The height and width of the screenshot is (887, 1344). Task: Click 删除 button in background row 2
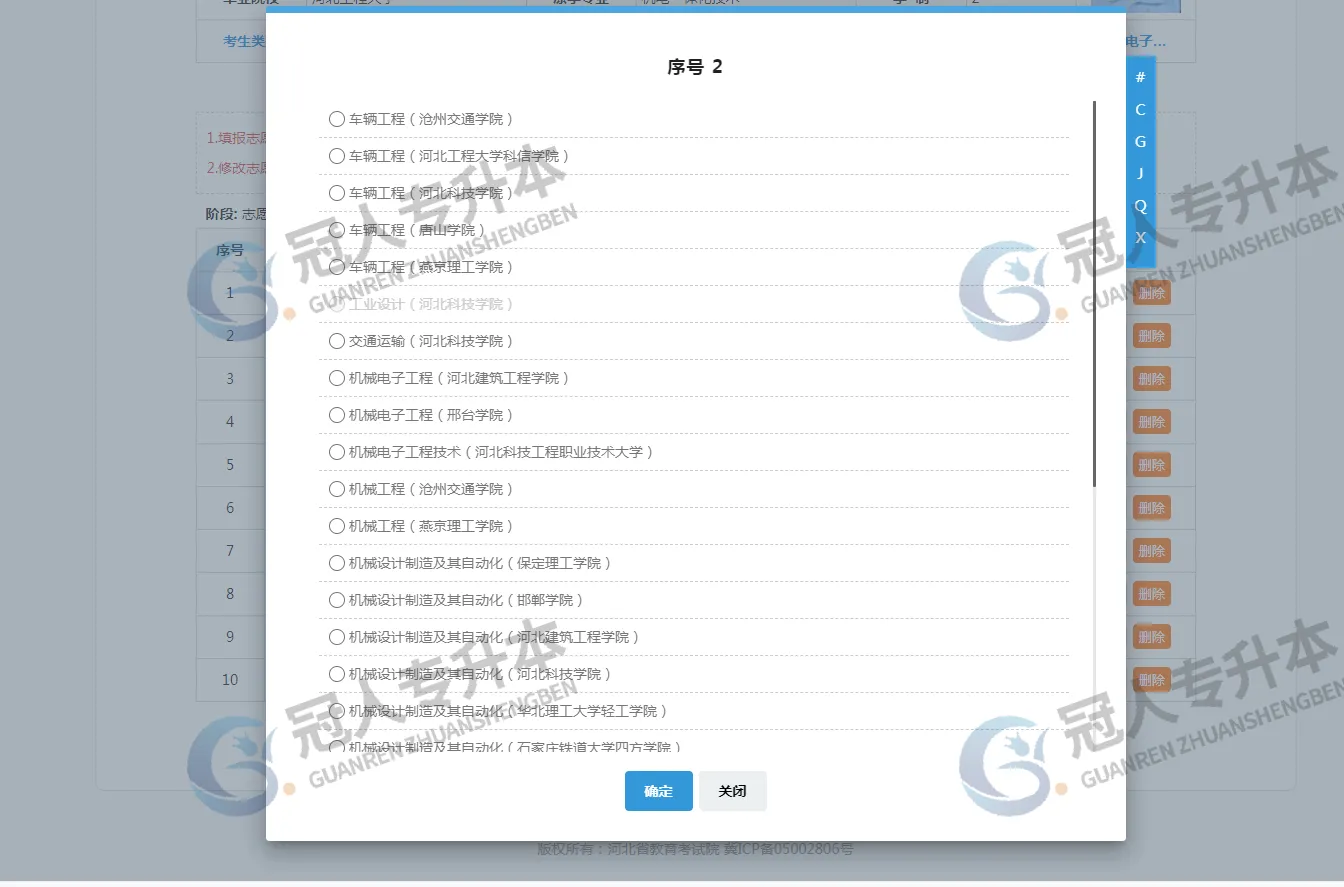(1152, 336)
